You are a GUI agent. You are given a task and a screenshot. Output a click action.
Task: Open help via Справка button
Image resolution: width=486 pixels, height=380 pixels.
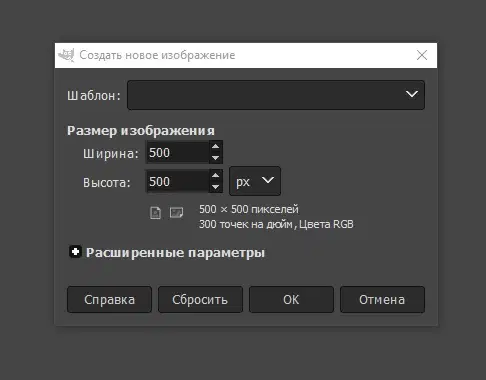click(109, 299)
